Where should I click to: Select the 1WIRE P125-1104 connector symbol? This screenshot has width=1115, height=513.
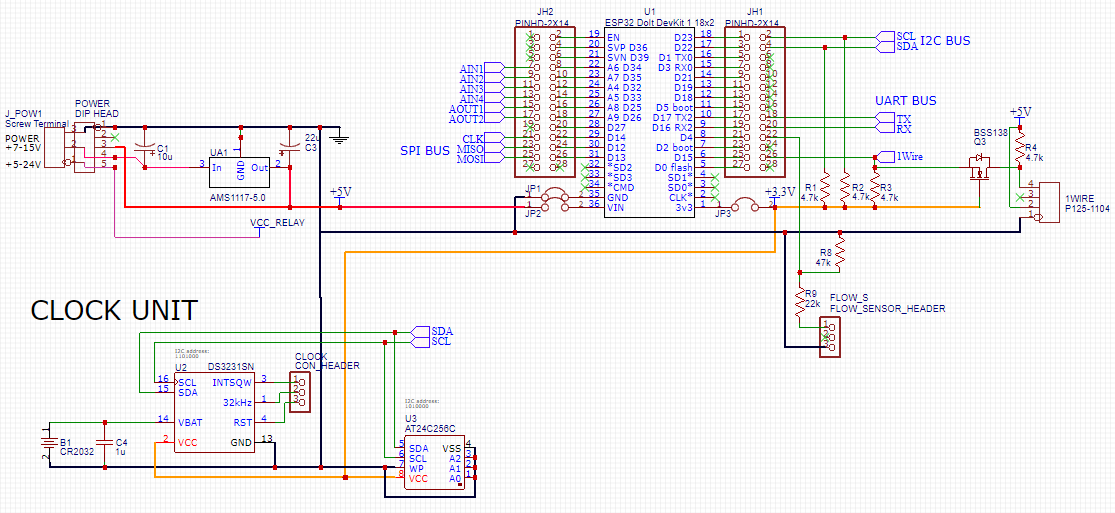coord(1049,201)
